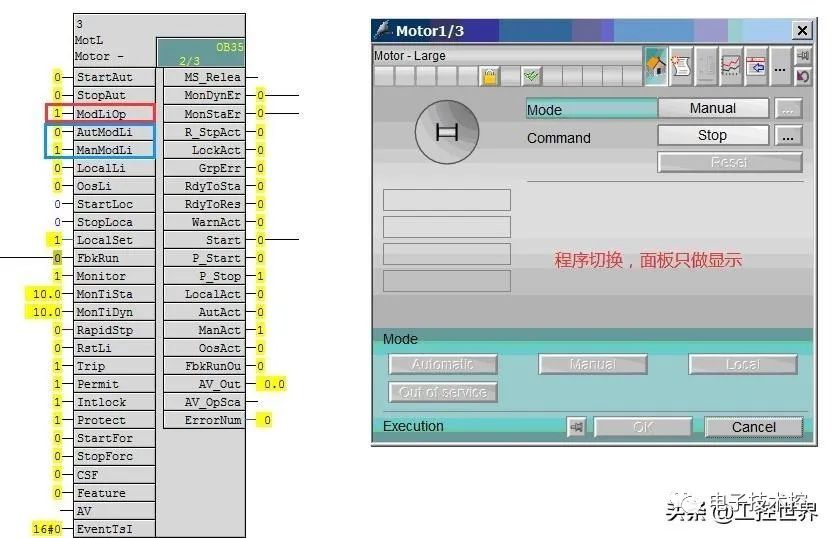Click the Cancel button
The height and width of the screenshot is (538, 834).
(753, 427)
